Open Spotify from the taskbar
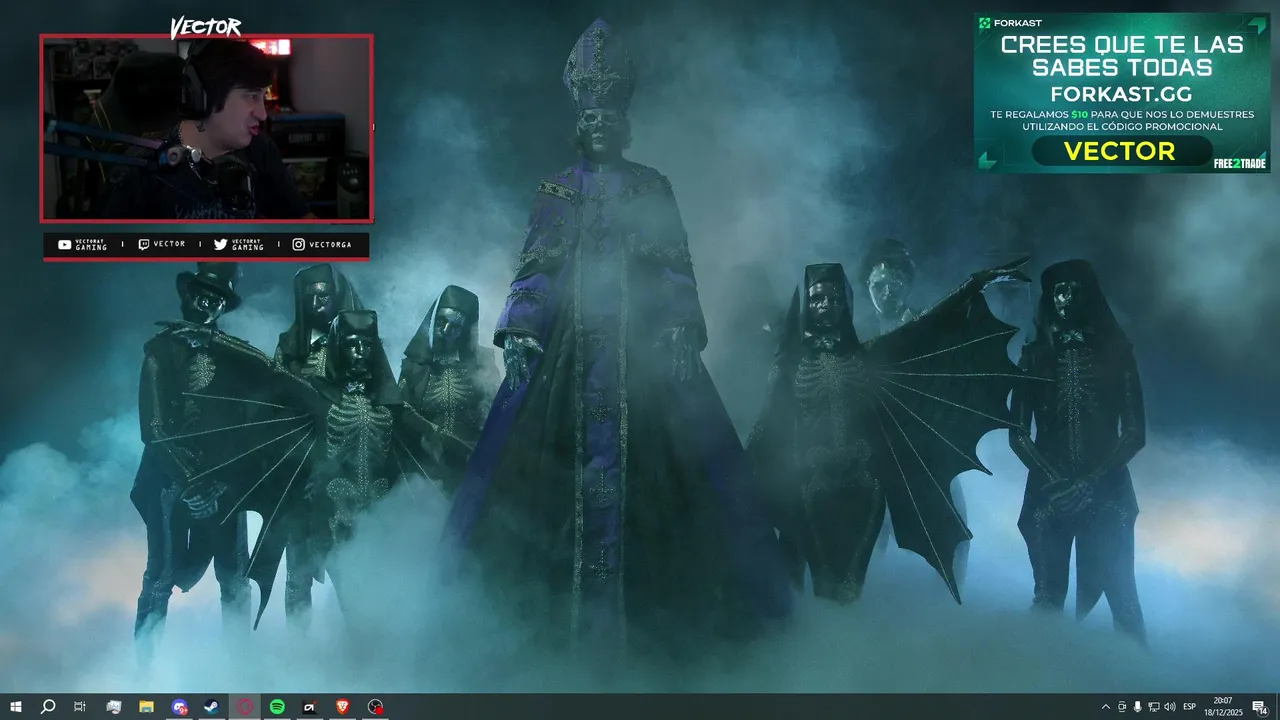The height and width of the screenshot is (720, 1280). point(277,707)
